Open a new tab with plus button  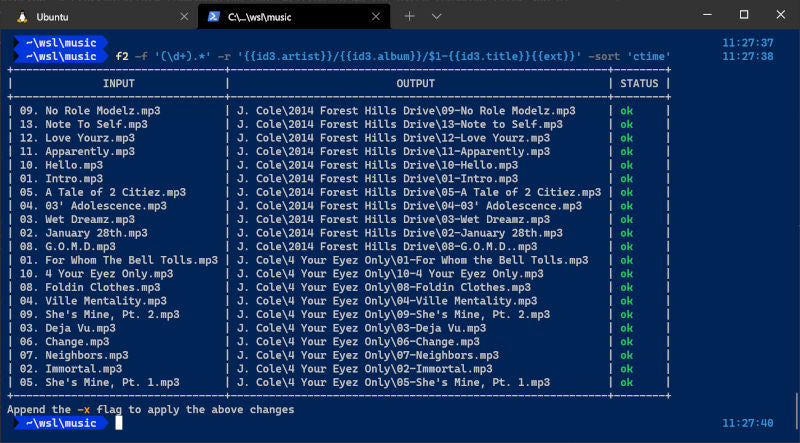[x=410, y=17]
